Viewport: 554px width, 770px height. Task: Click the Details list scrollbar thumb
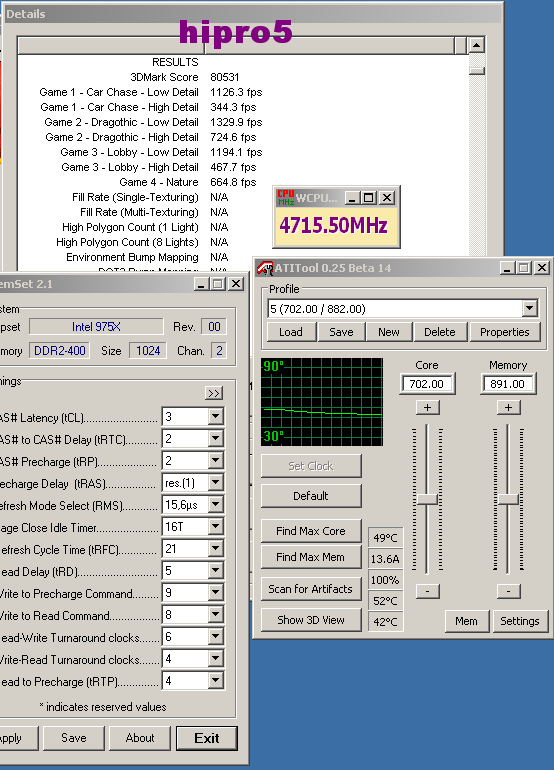(476, 71)
